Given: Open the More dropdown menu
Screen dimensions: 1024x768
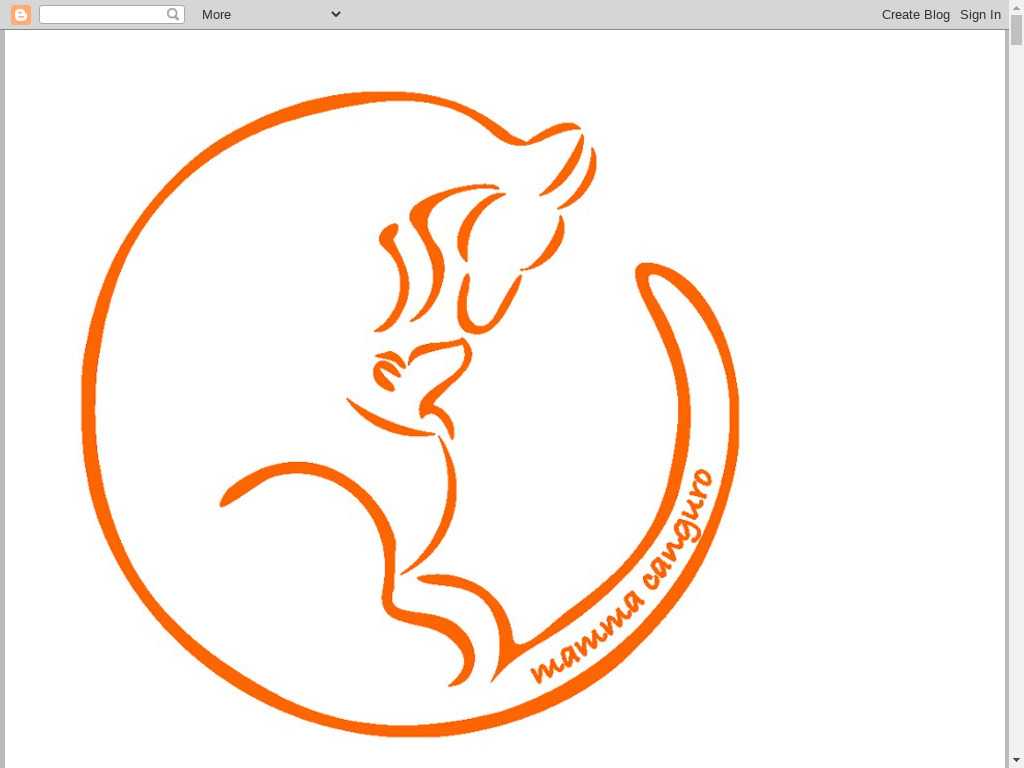Looking at the screenshot, I should tap(216, 14).
